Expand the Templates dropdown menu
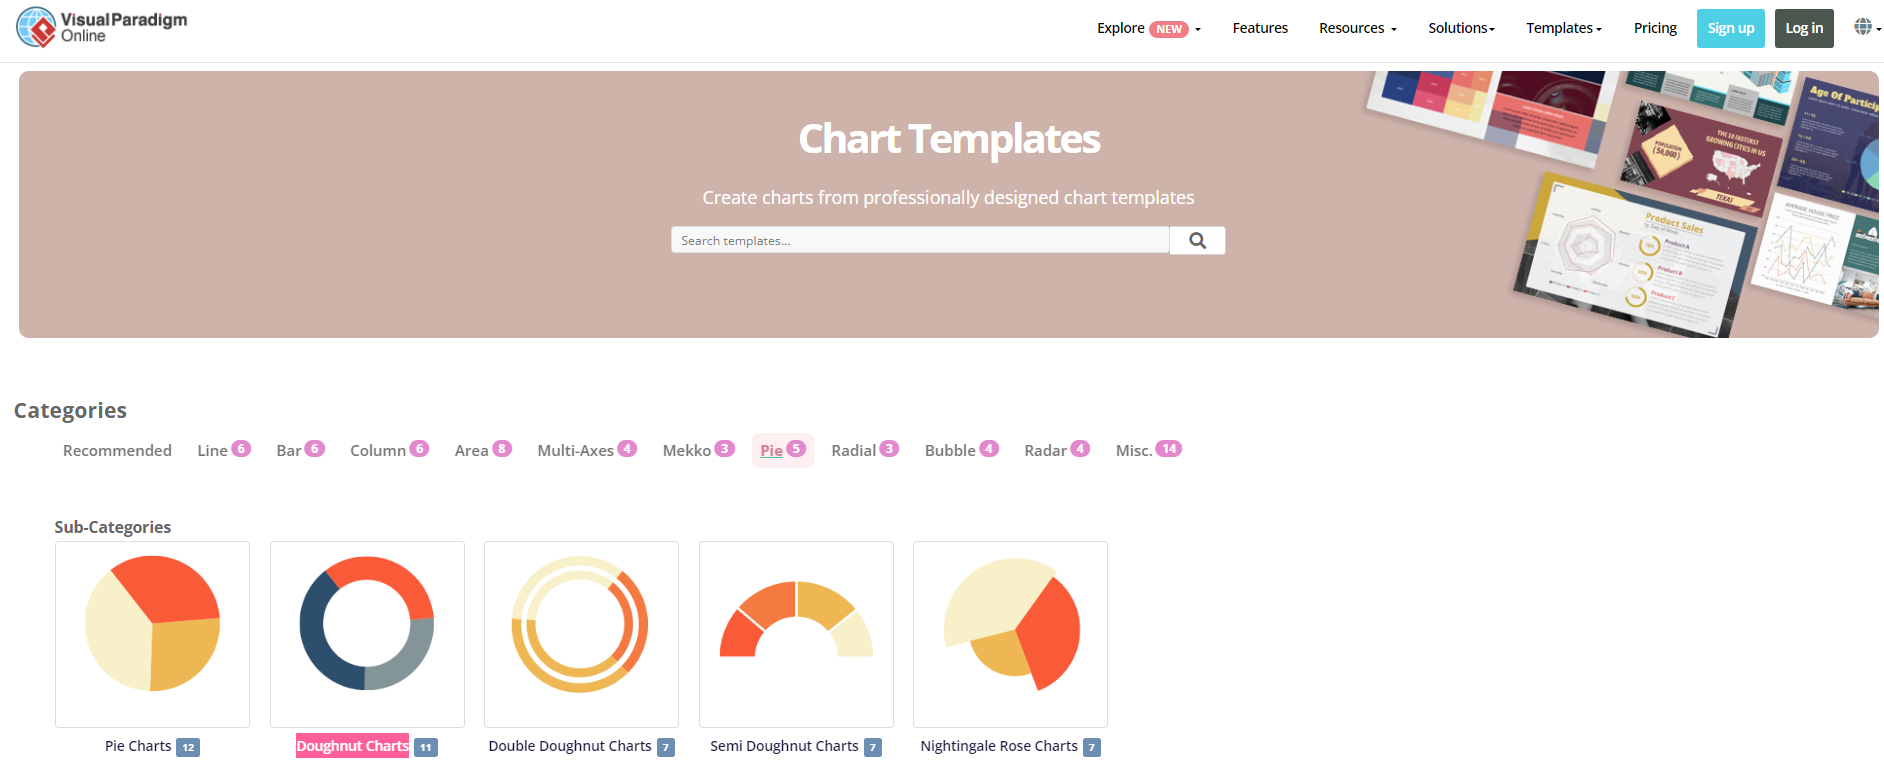This screenshot has width=1884, height=772. pos(1563,29)
